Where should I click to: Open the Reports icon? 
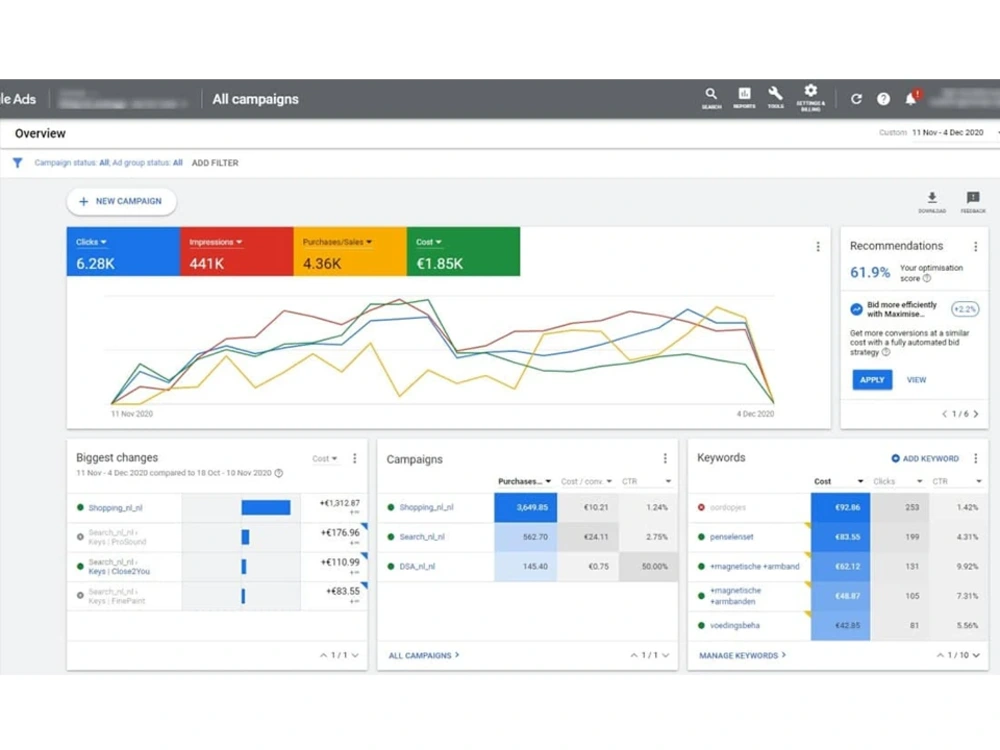coord(744,98)
